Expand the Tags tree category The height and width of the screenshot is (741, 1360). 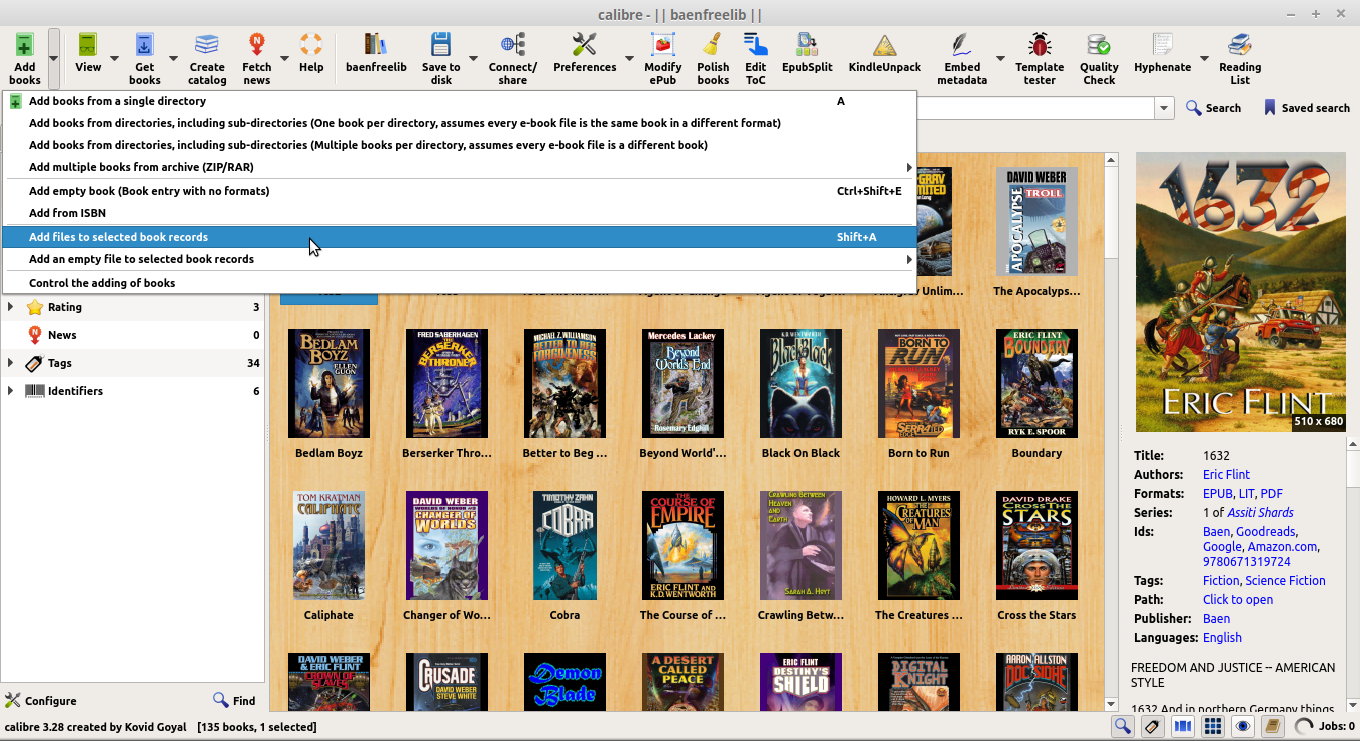point(11,363)
